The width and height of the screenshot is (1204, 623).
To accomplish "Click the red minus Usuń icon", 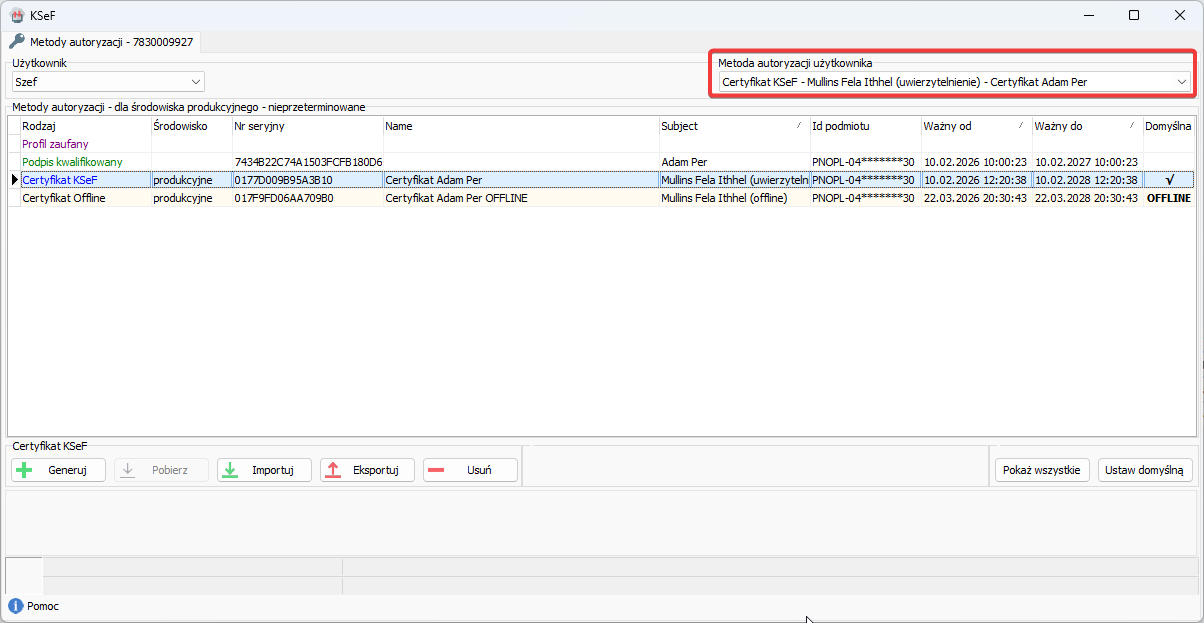I will pyautogui.click(x=437, y=470).
